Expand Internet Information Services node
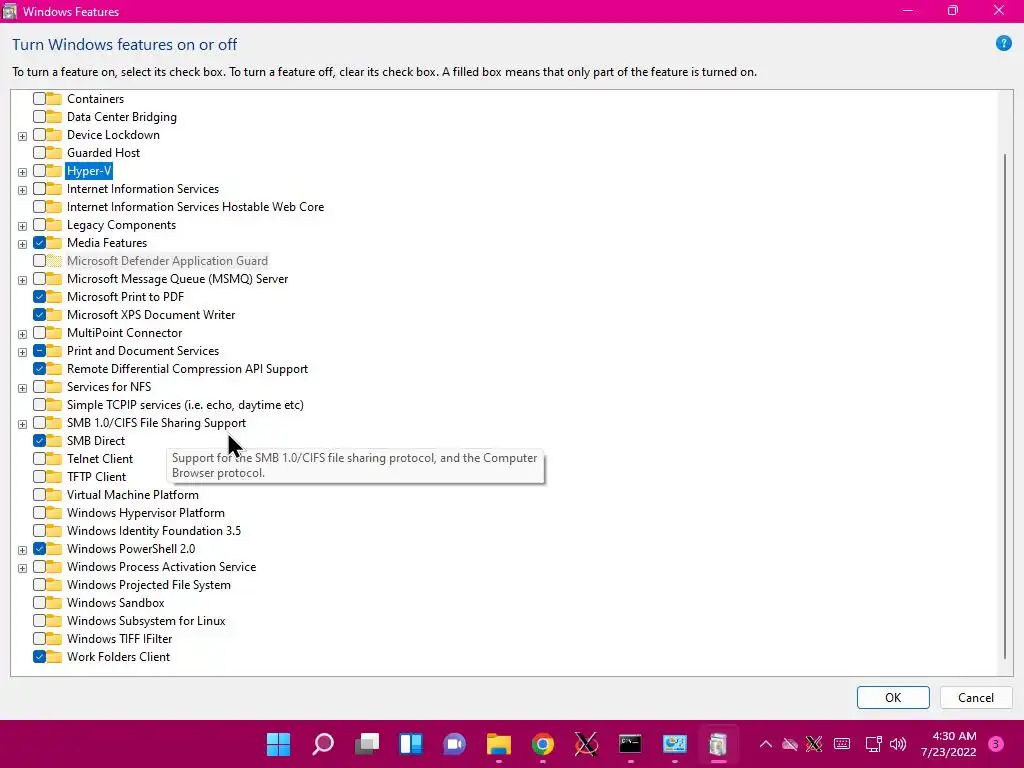This screenshot has width=1024, height=768. click(22, 190)
